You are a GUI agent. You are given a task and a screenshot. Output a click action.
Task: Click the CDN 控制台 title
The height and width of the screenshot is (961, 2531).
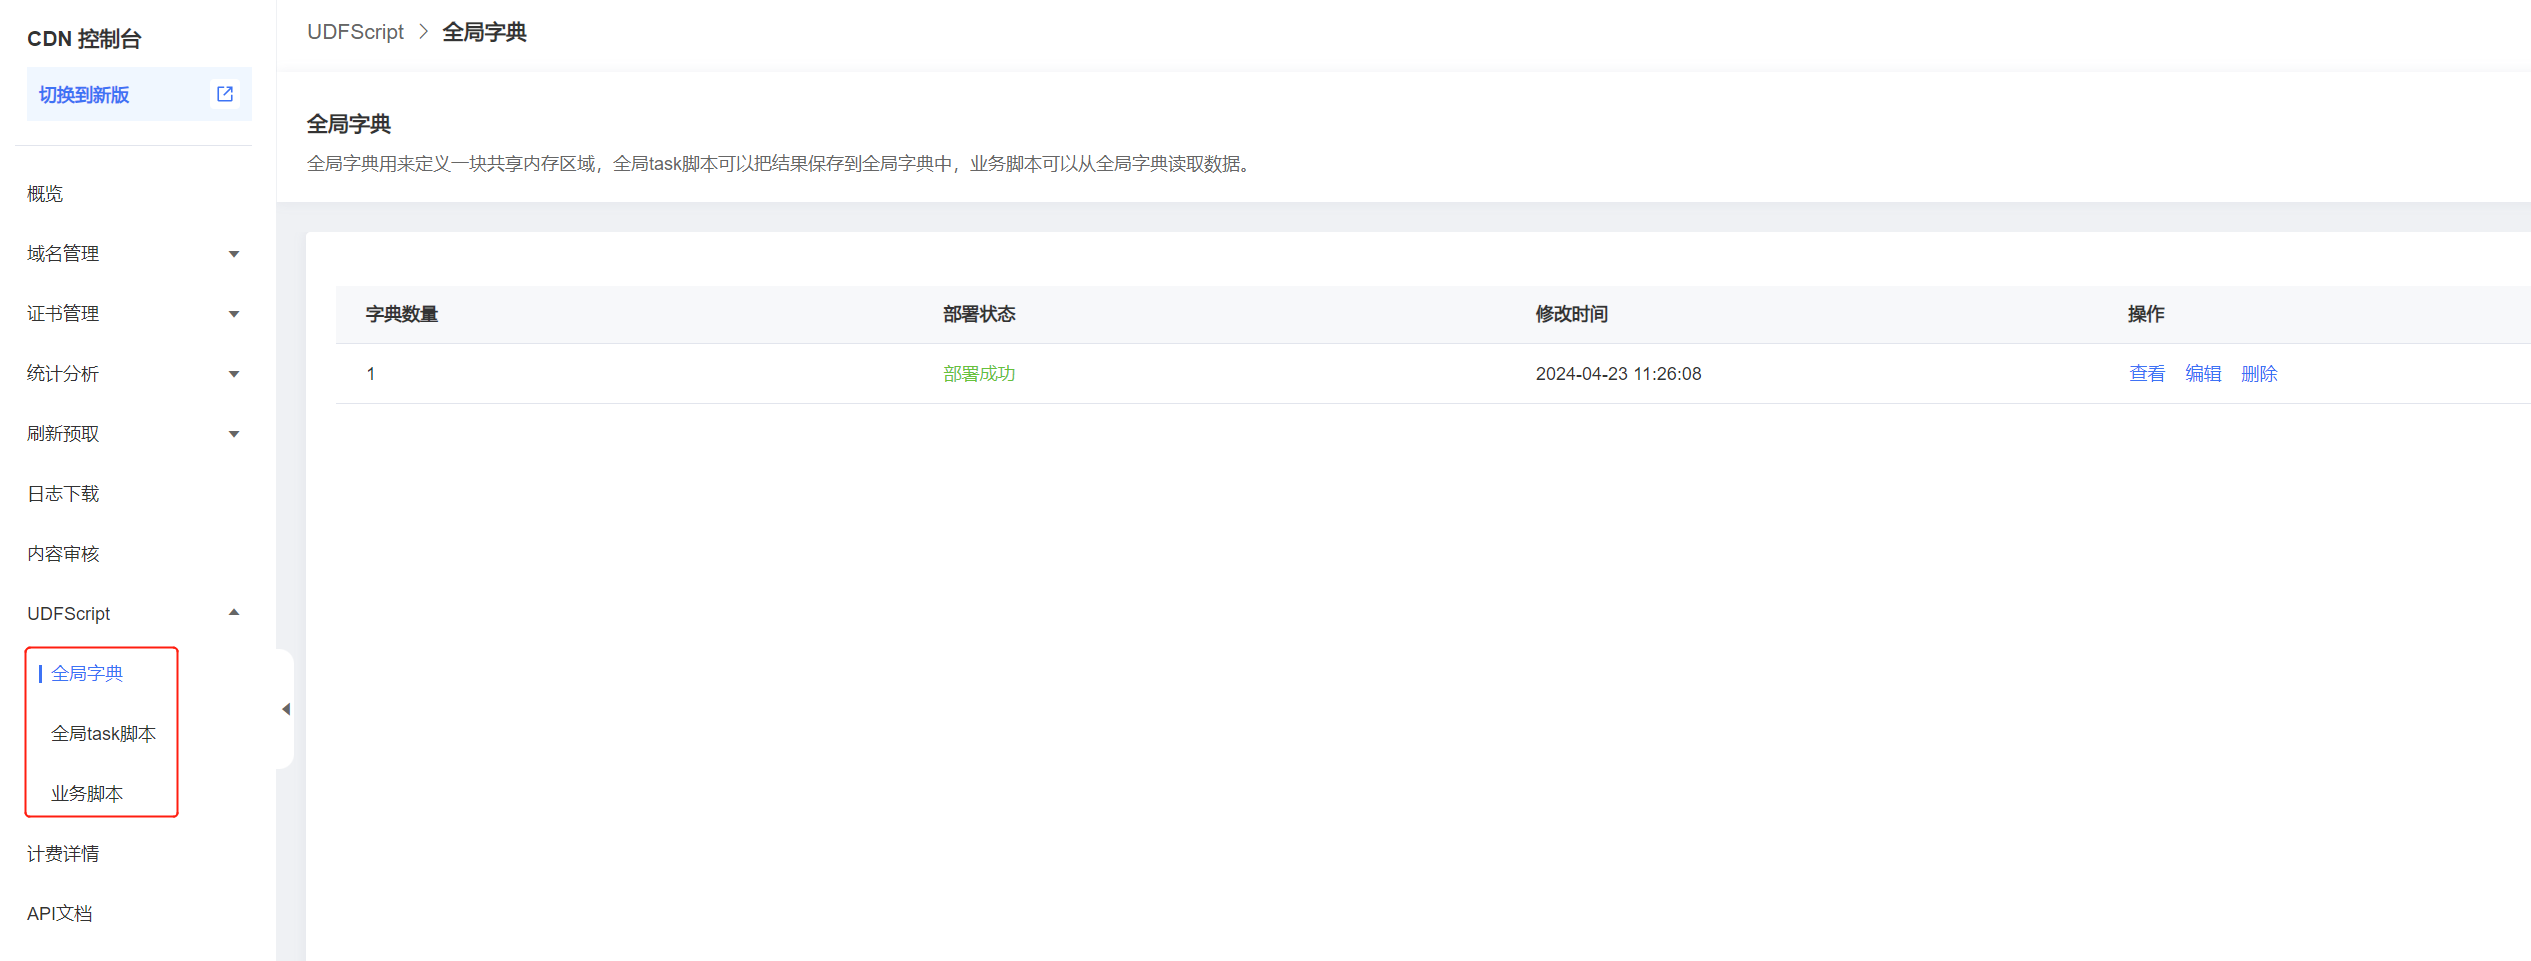tap(84, 39)
